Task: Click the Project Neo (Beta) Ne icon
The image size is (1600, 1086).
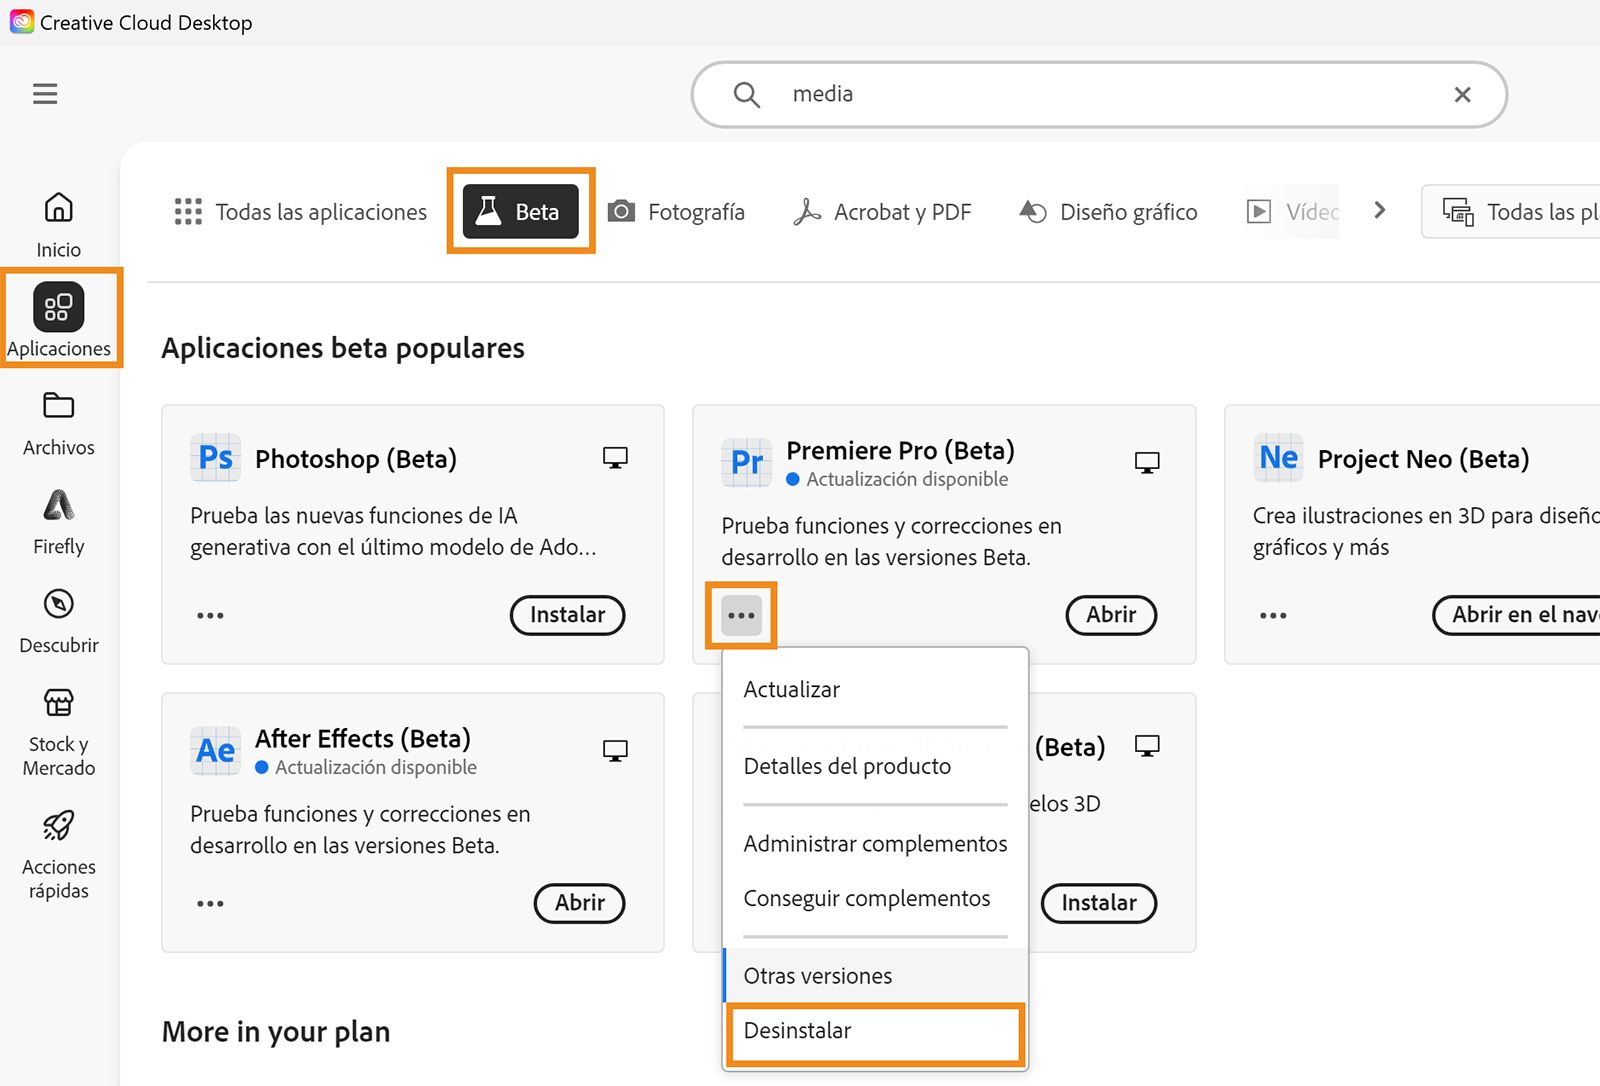Action: (x=1278, y=458)
